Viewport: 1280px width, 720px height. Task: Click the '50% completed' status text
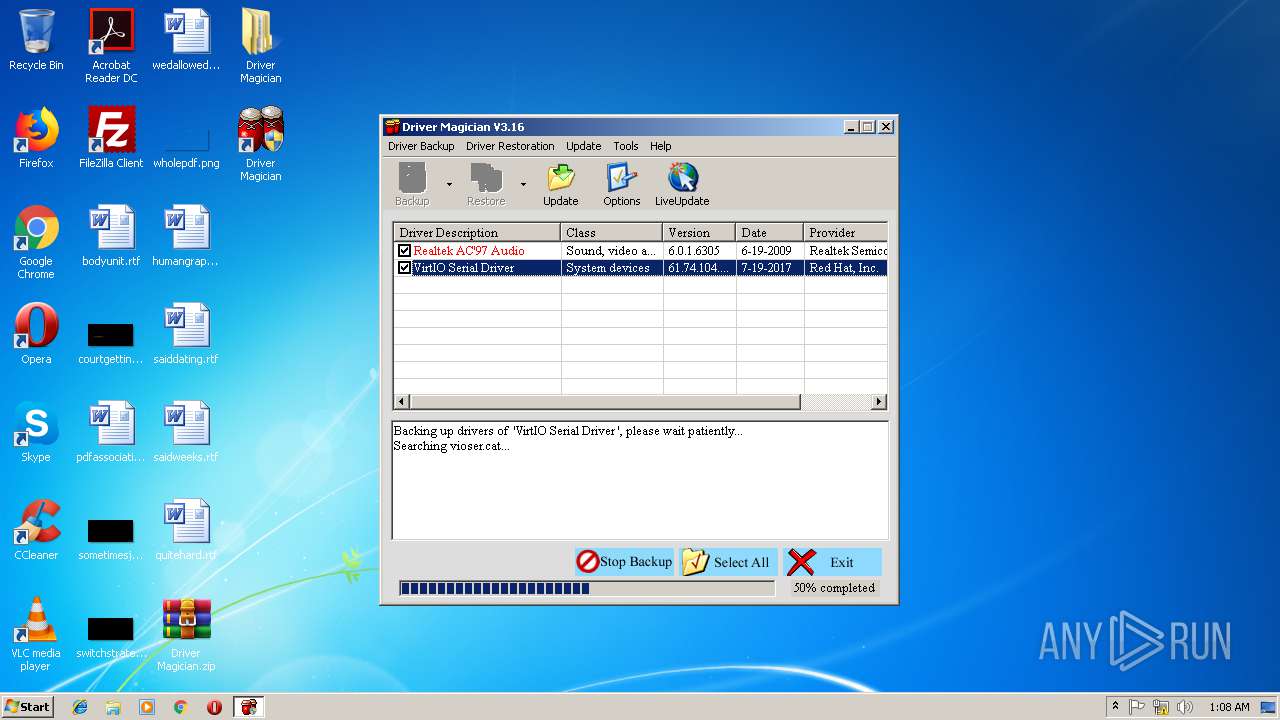click(x=834, y=588)
